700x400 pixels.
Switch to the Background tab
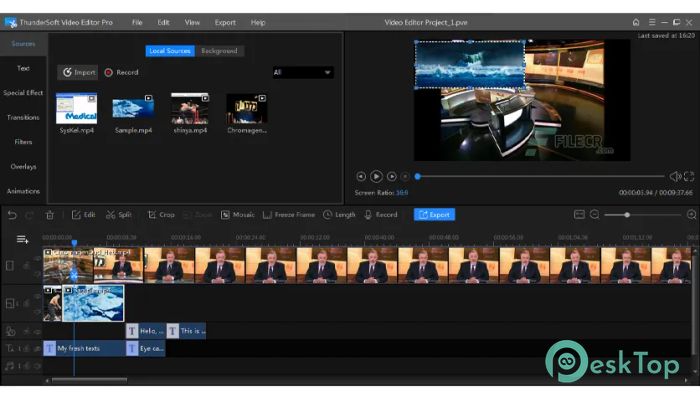[219, 51]
